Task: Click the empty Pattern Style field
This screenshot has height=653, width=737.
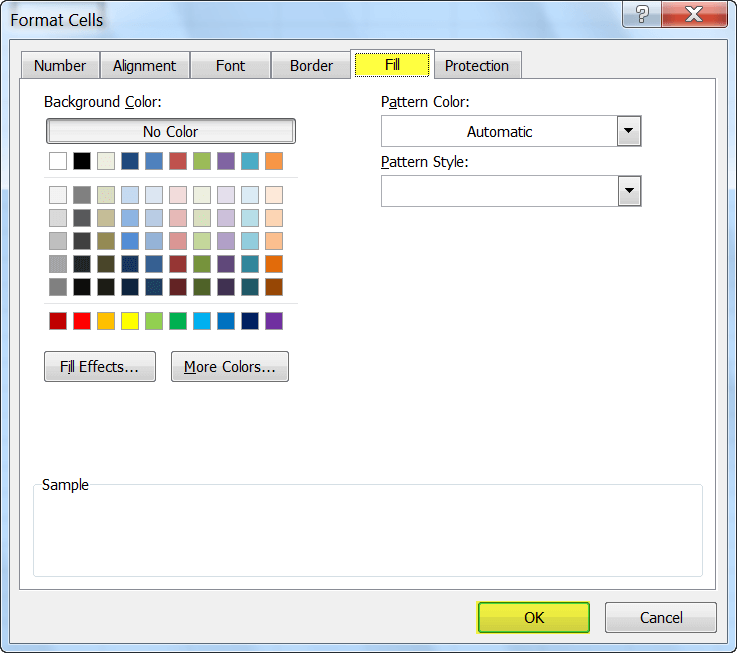Action: (499, 191)
